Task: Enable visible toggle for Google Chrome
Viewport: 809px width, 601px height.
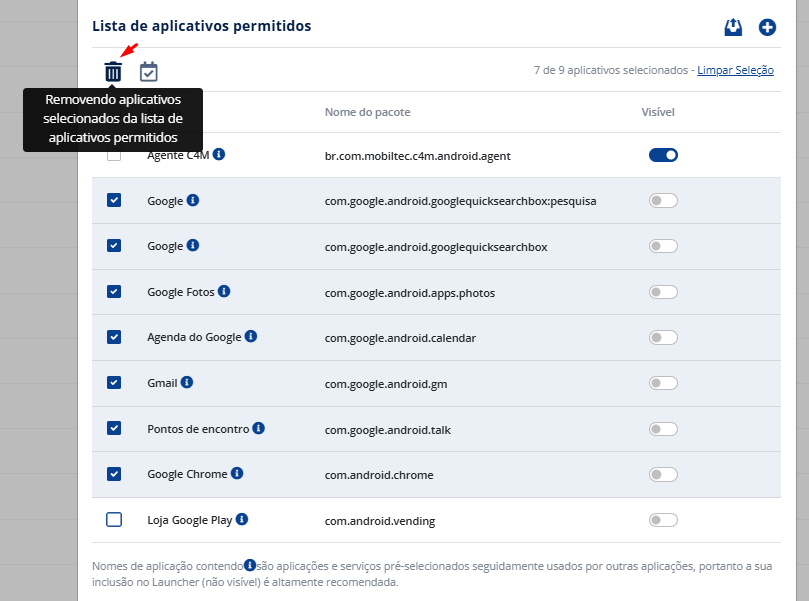Action: tap(663, 474)
